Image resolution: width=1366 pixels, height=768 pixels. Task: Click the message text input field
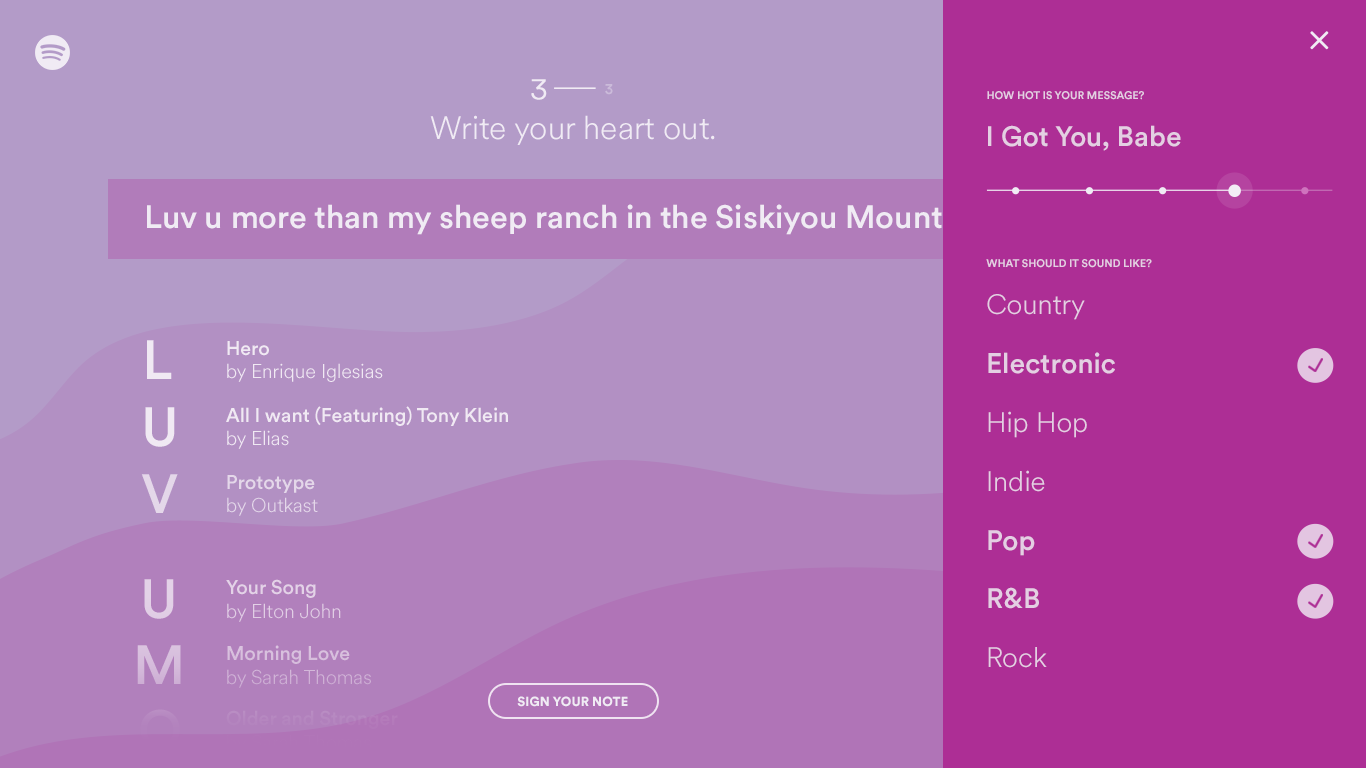525,218
